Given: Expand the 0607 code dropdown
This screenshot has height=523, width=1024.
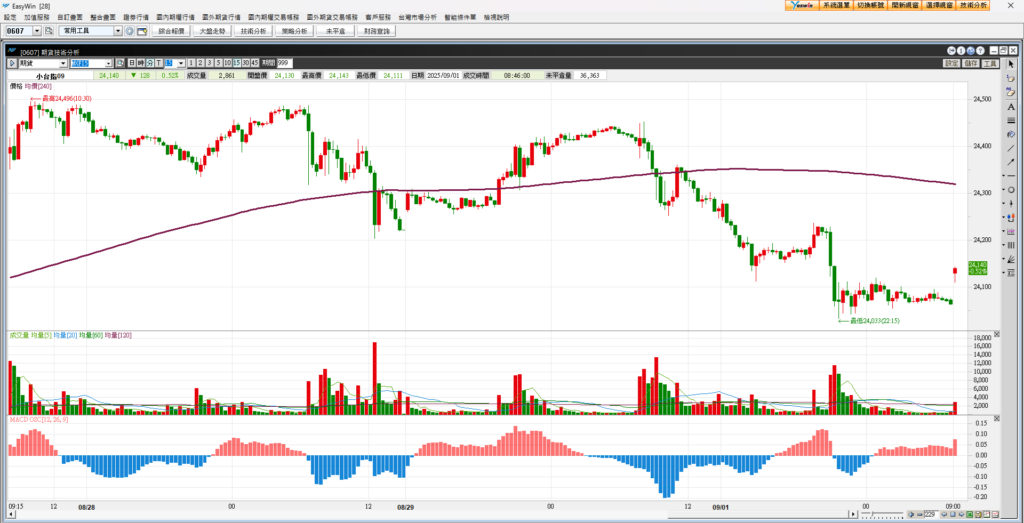Looking at the screenshot, I should pos(35,31).
